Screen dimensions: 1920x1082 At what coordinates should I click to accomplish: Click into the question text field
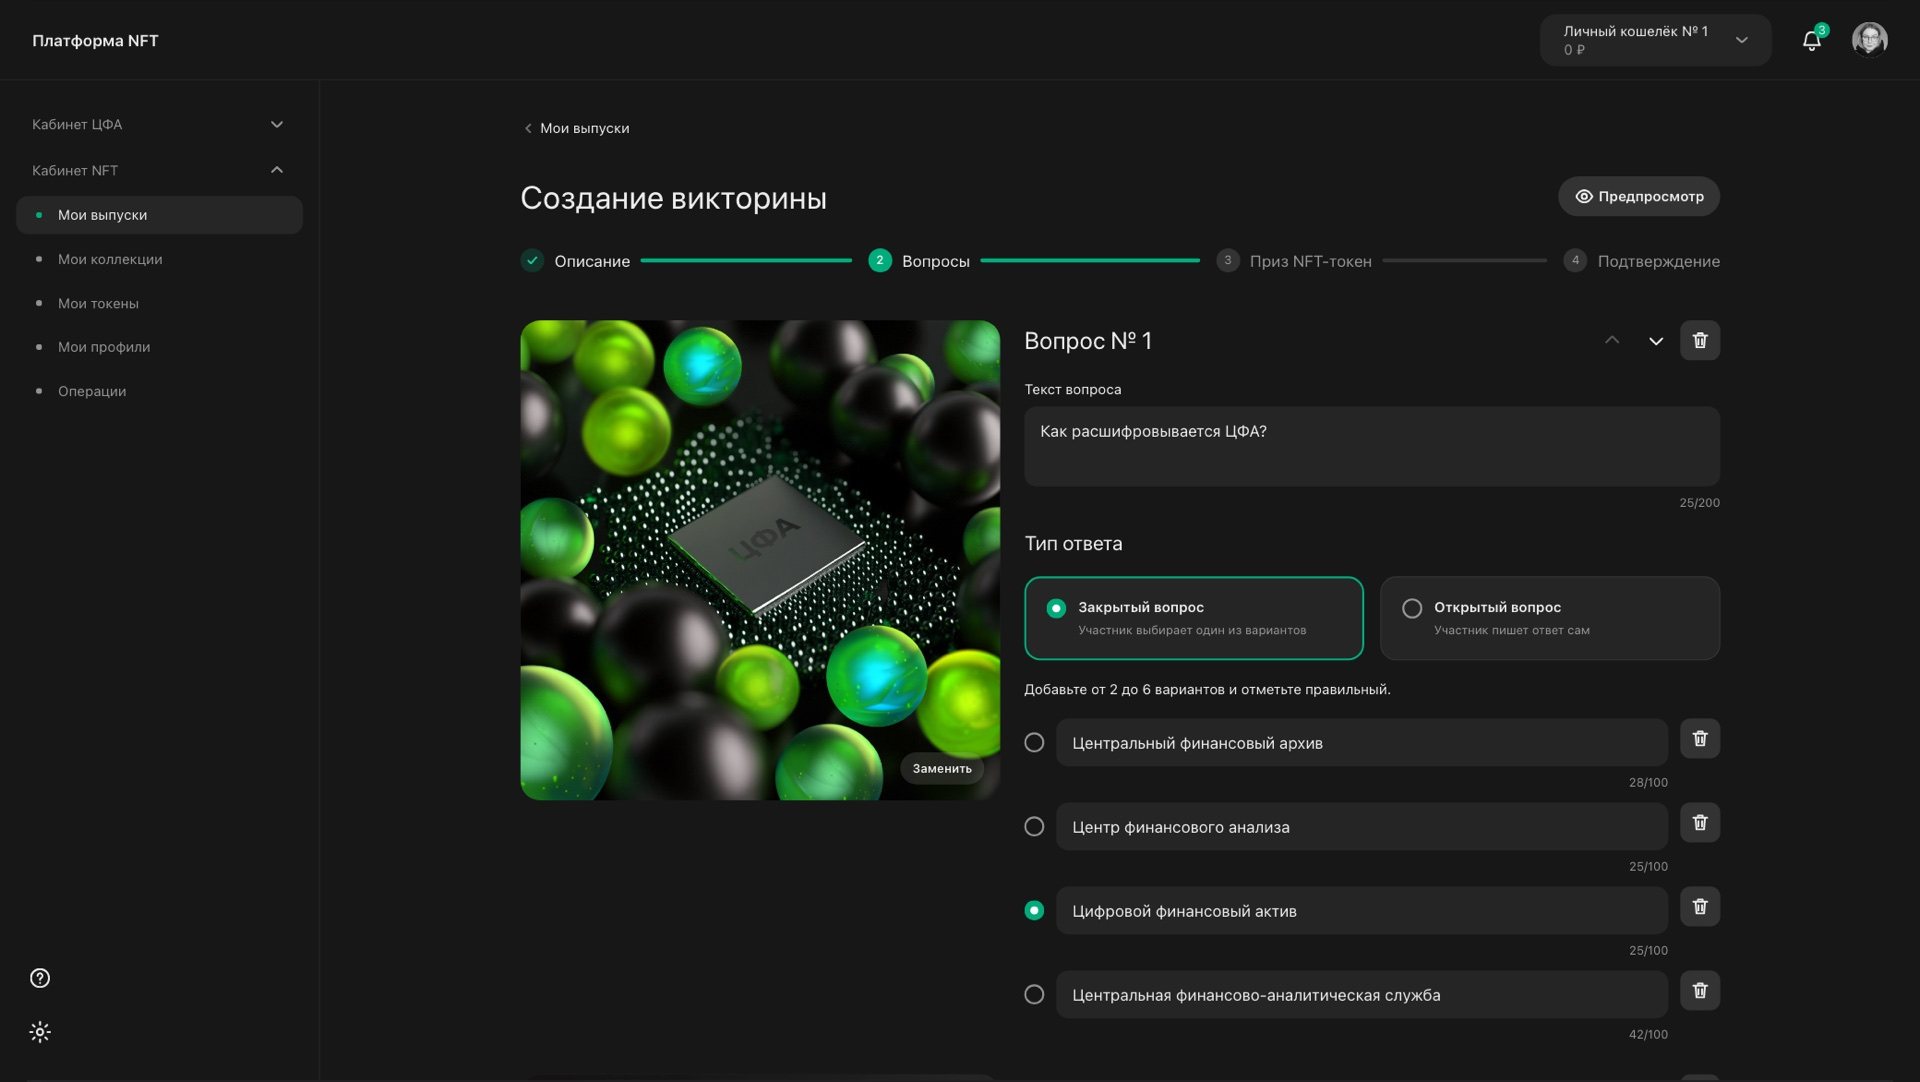(x=1372, y=446)
